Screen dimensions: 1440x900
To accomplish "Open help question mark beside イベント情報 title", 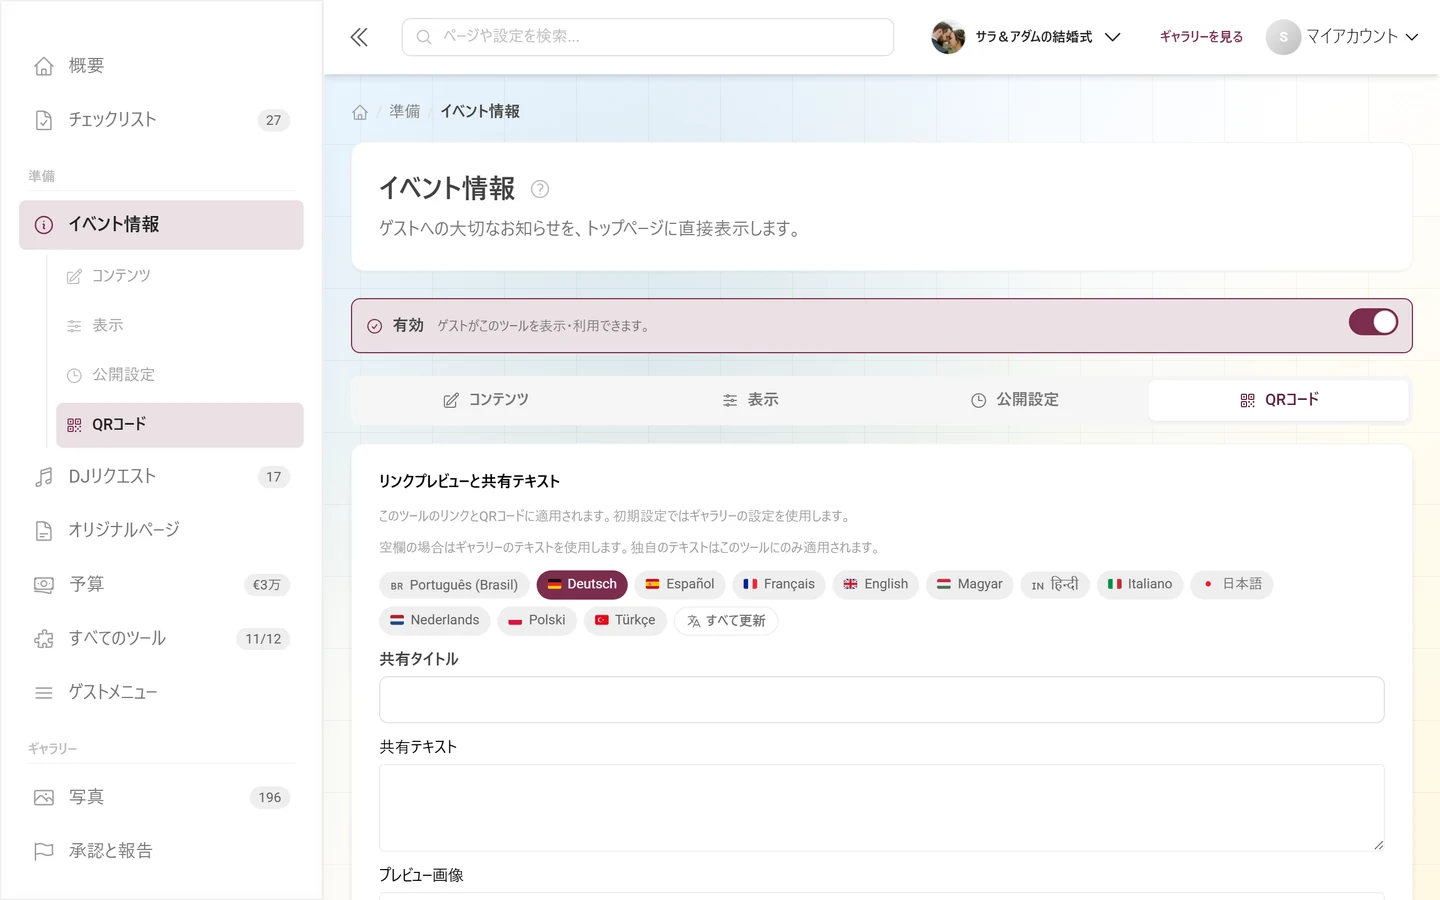I will (540, 189).
